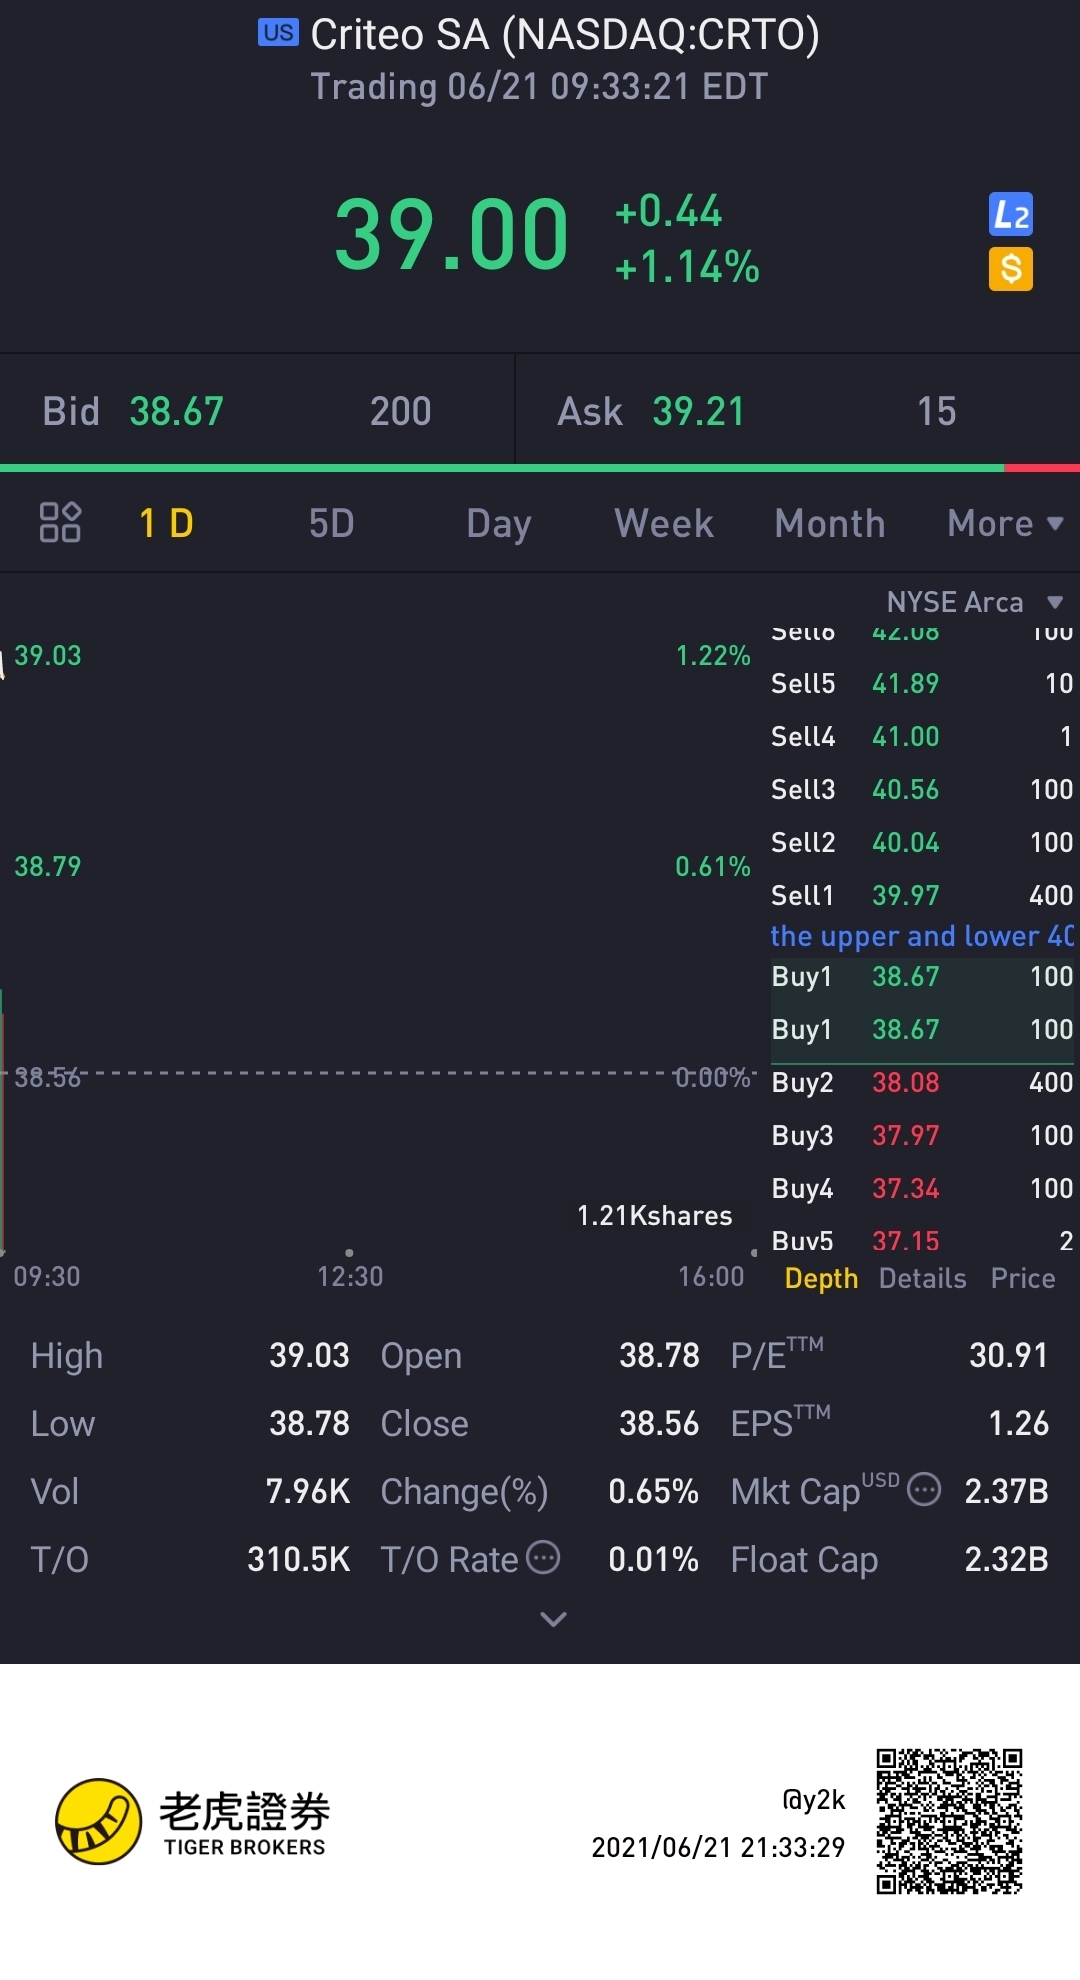This screenshot has height=1980, width=1080.
Task: Tap the Change(%) value 0.65%
Action: (653, 1491)
